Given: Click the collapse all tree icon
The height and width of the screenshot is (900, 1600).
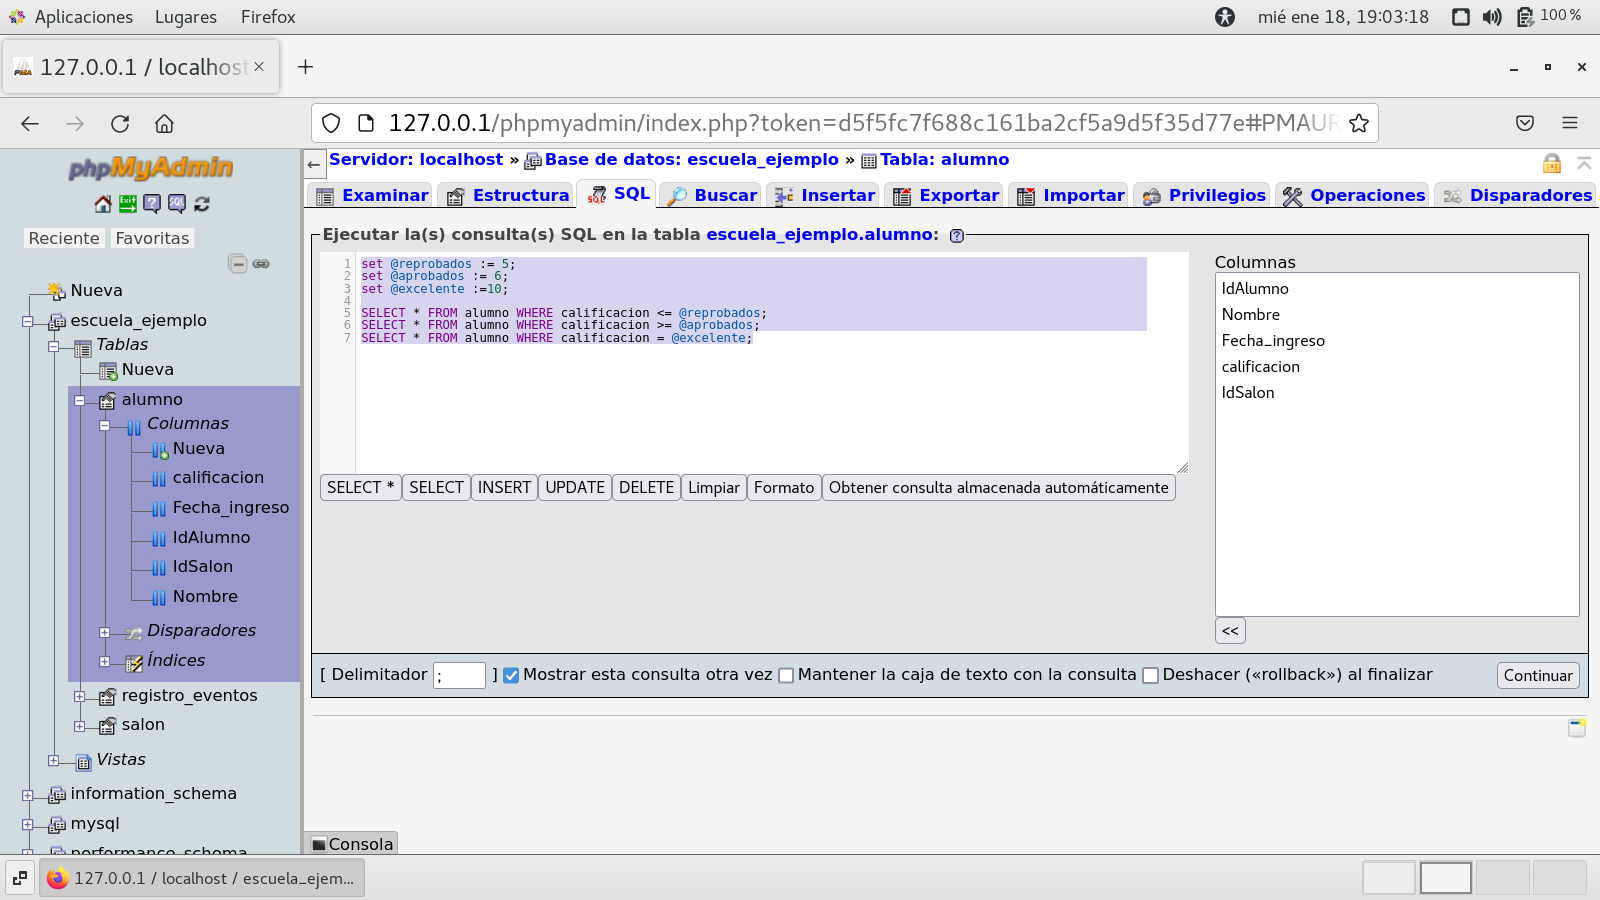Looking at the screenshot, I should tap(238, 264).
